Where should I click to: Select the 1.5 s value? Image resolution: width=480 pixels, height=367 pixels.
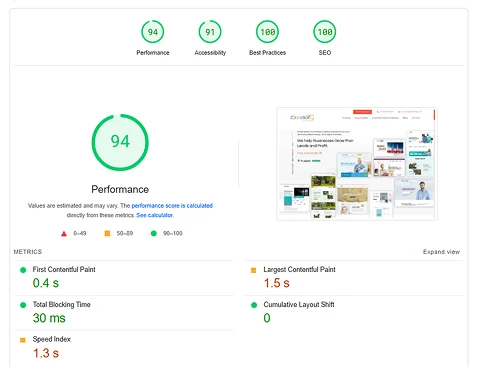pos(277,283)
